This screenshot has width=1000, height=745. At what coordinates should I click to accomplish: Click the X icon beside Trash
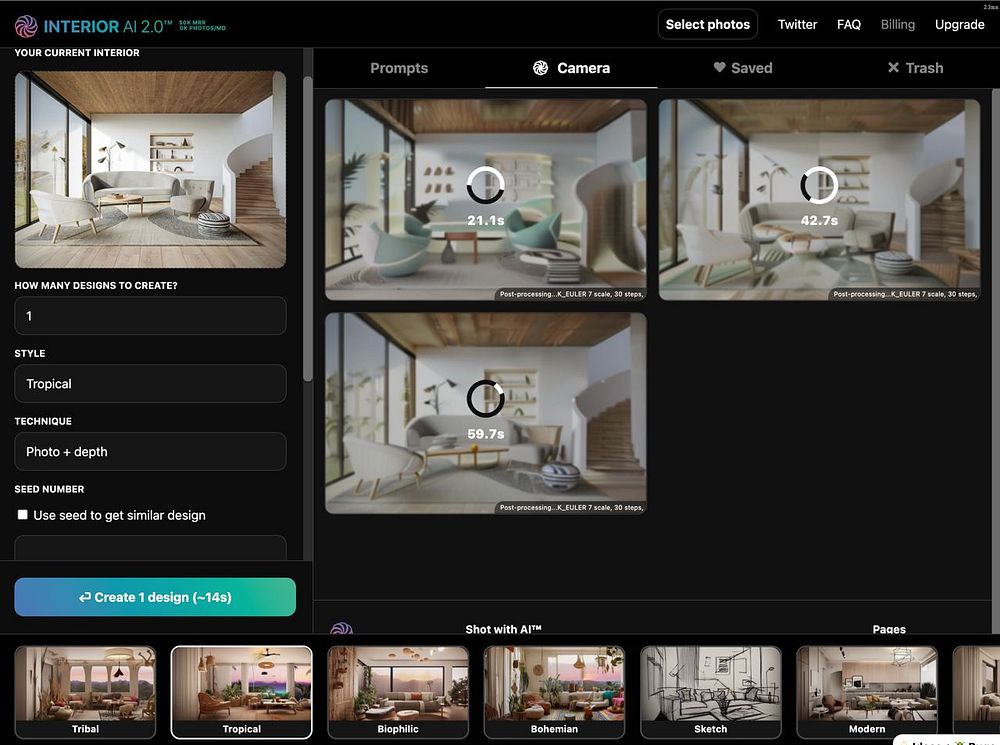(x=893, y=67)
